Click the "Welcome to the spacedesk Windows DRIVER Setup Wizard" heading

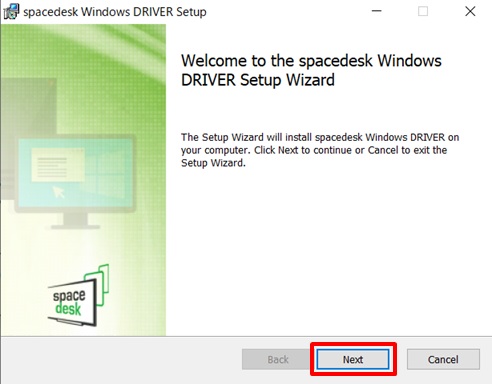point(311,70)
